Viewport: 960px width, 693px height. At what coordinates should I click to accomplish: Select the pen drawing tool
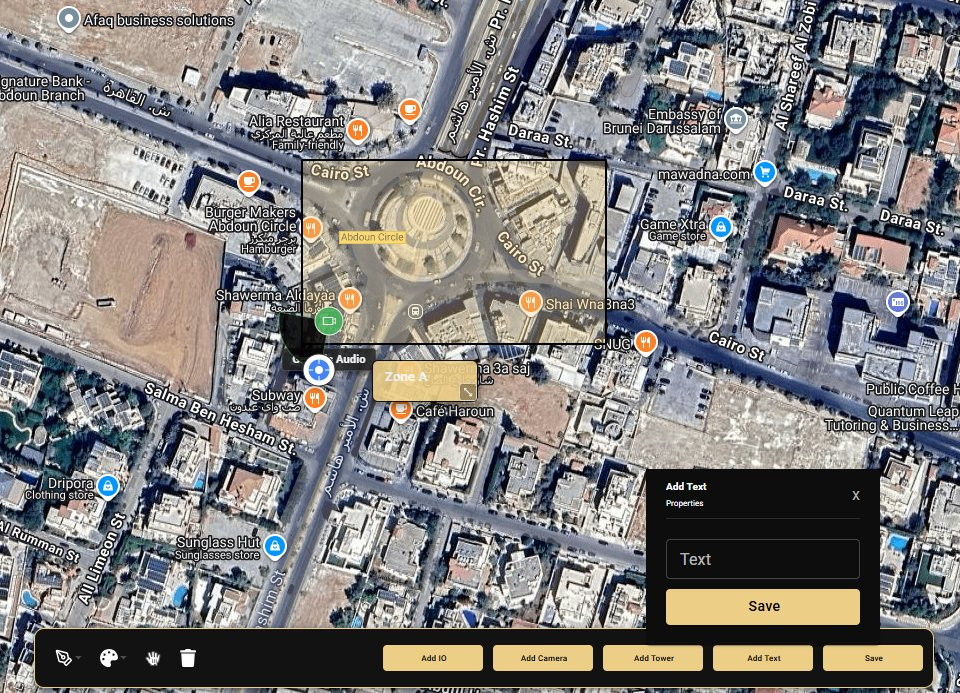[63, 658]
